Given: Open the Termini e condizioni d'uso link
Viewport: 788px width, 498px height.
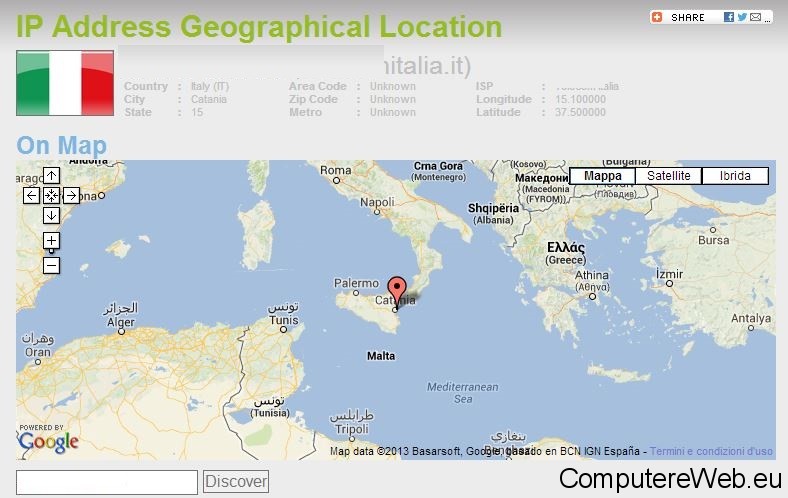Looking at the screenshot, I should pos(711,451).
